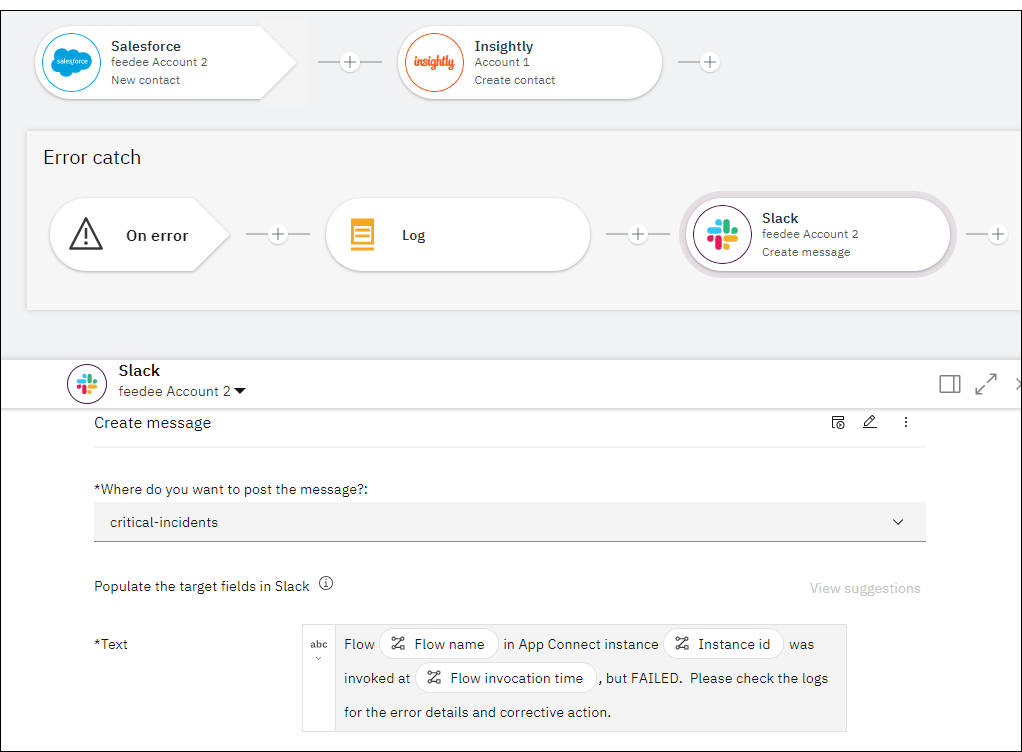This screenshot has height=752, width=1022.
Task: Expand the Slack panel to full screen
Action: click(986, 384)
